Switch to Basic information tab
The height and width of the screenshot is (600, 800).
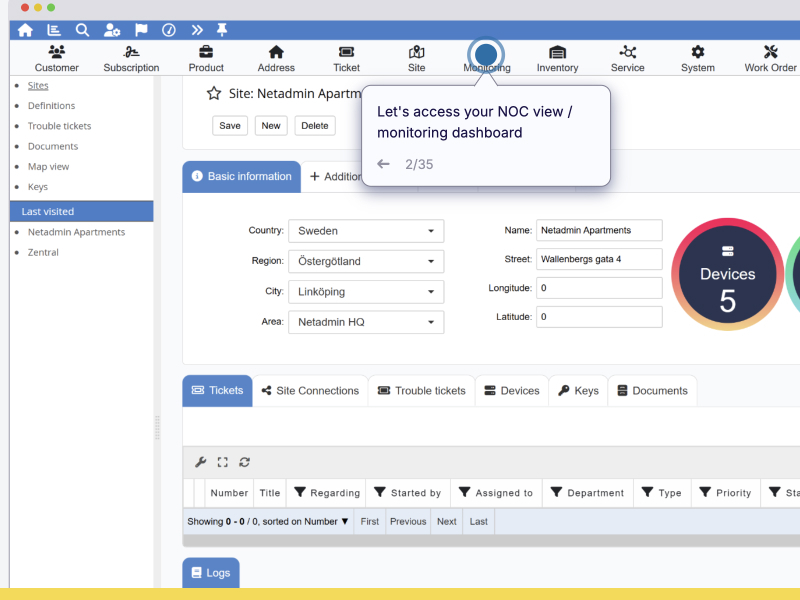241,177
